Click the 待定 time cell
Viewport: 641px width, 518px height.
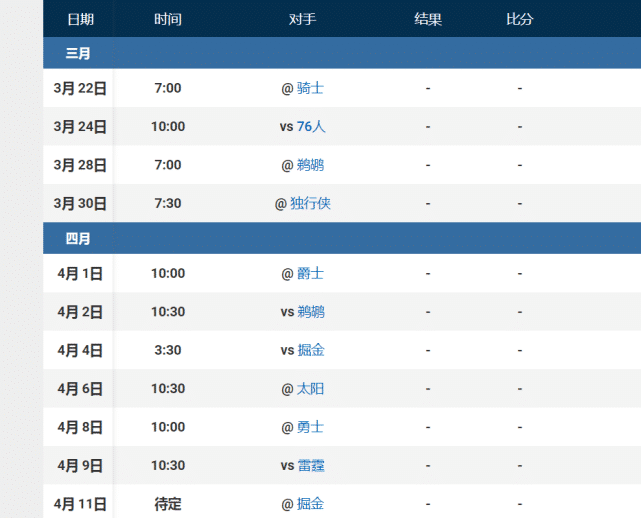click(x=168, y=504)
